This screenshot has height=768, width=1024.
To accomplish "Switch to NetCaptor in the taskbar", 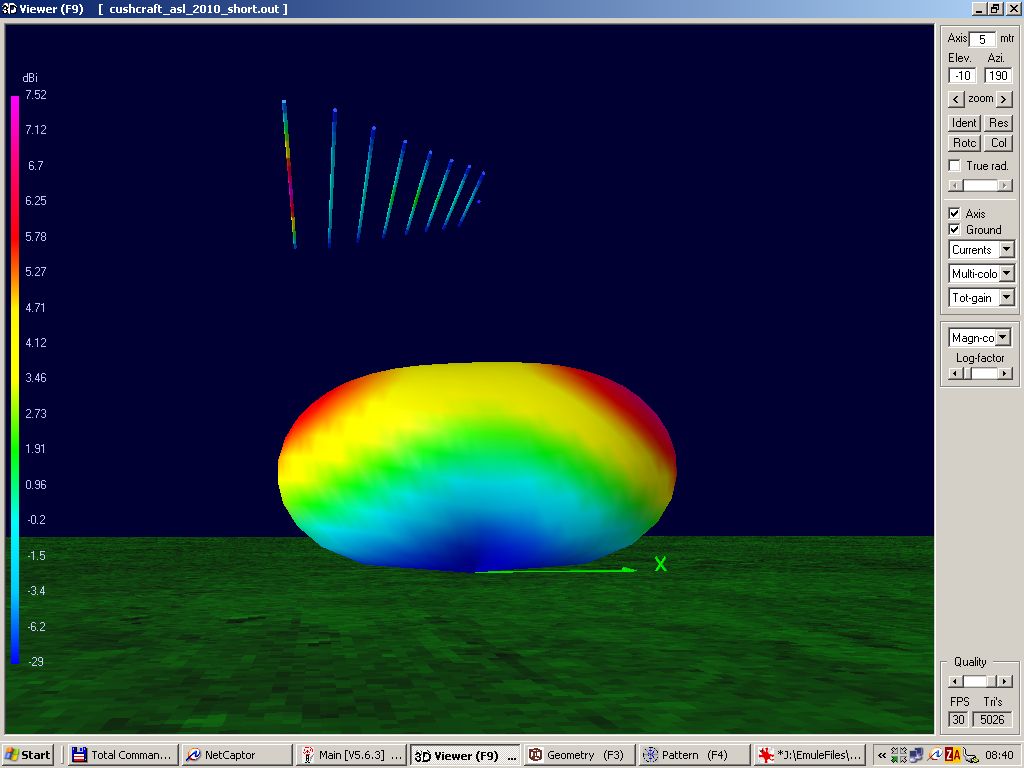I will click(237, 755).
